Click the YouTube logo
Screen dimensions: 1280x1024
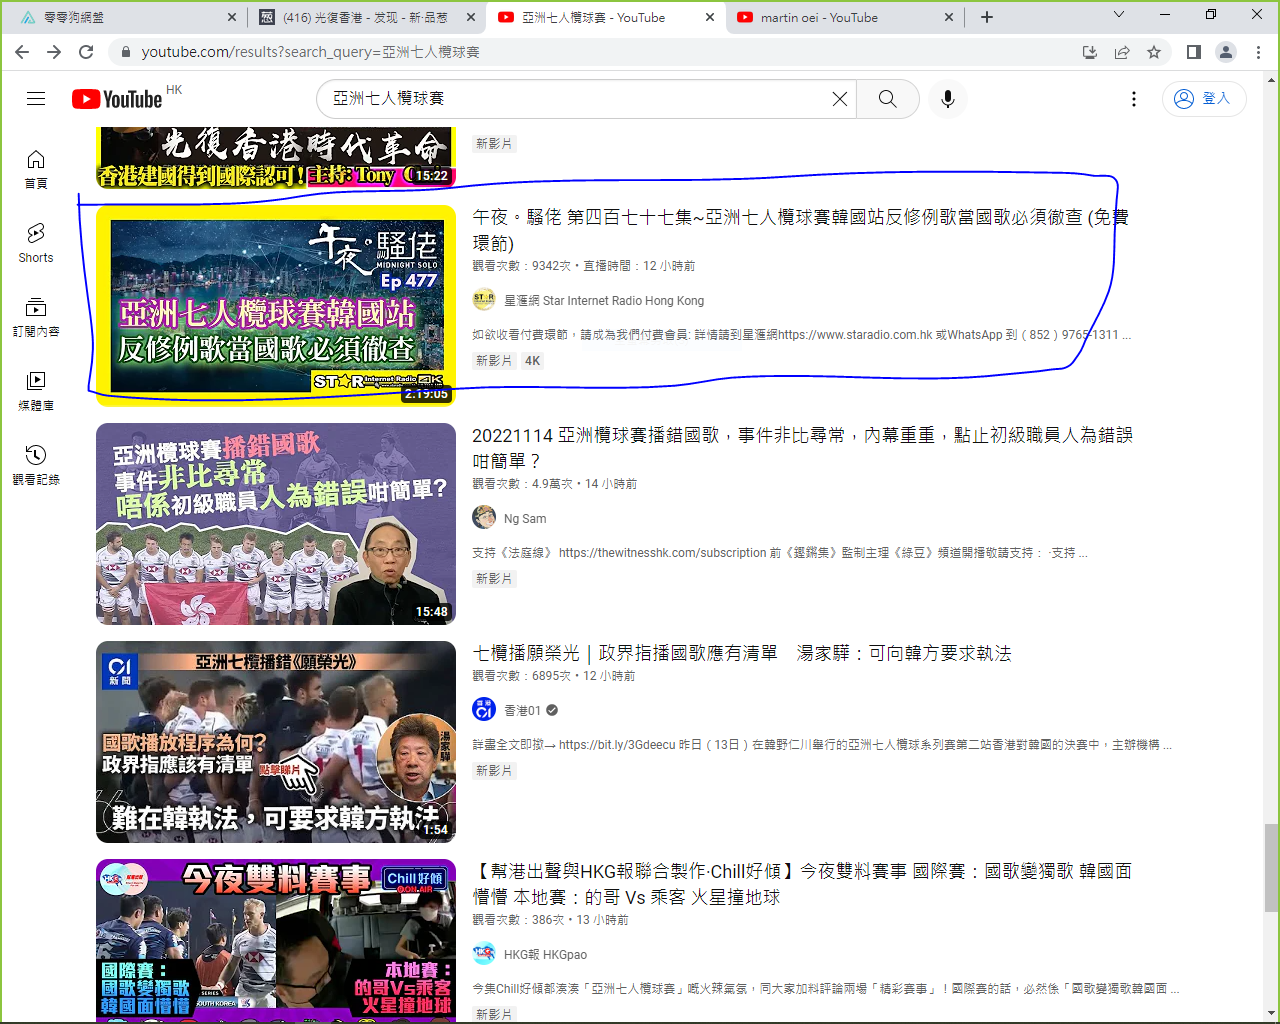[117, 99]
